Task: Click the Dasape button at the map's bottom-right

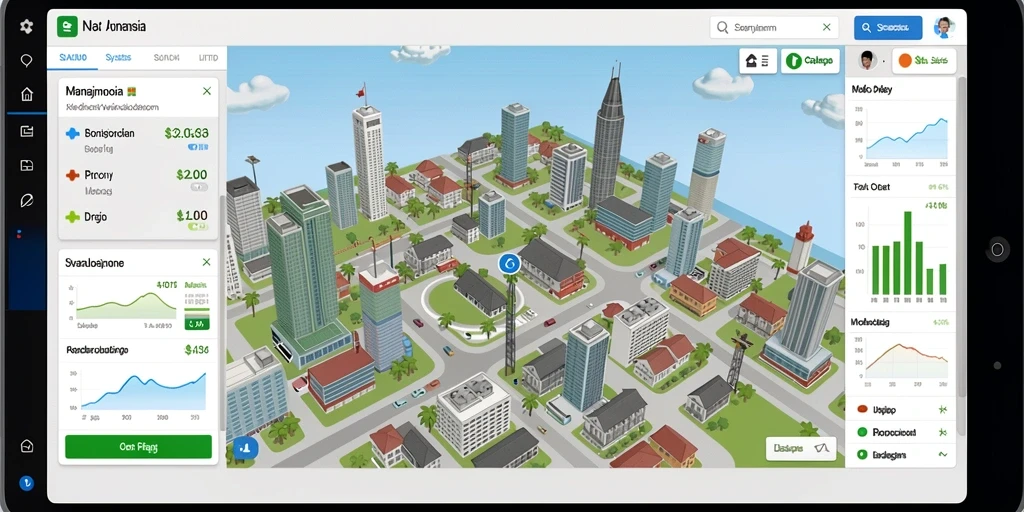Action: [801, 449]
